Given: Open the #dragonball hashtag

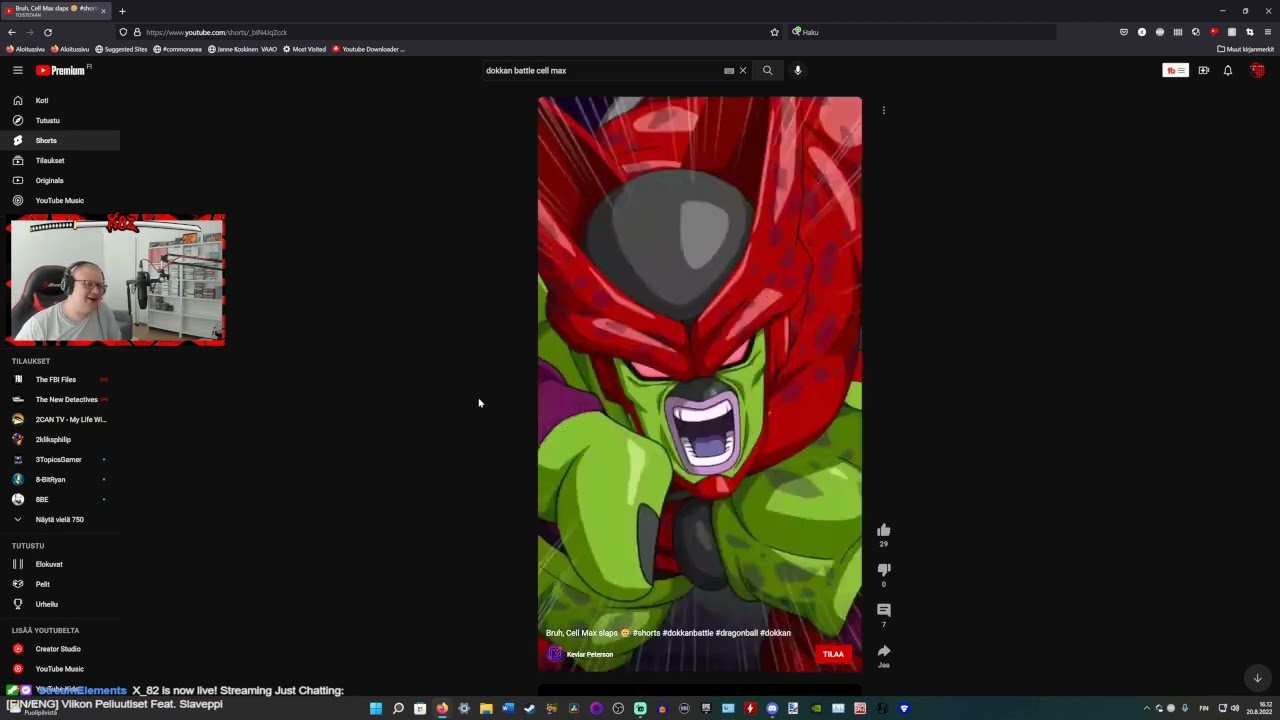Looking at the screenshot, I should click(x=737, y=633).
